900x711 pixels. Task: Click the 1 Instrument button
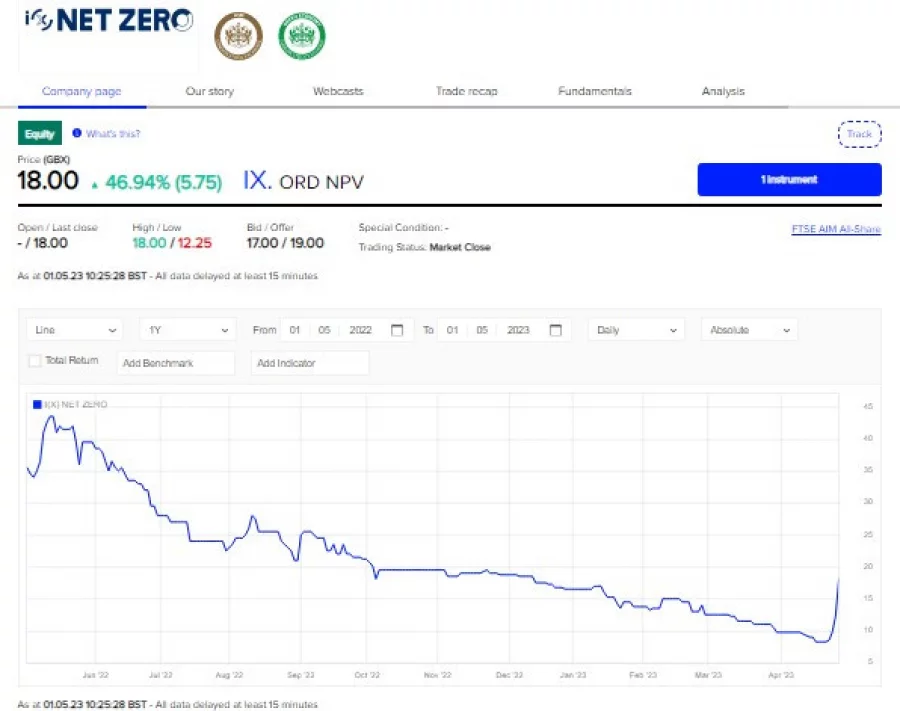point(789,180)
